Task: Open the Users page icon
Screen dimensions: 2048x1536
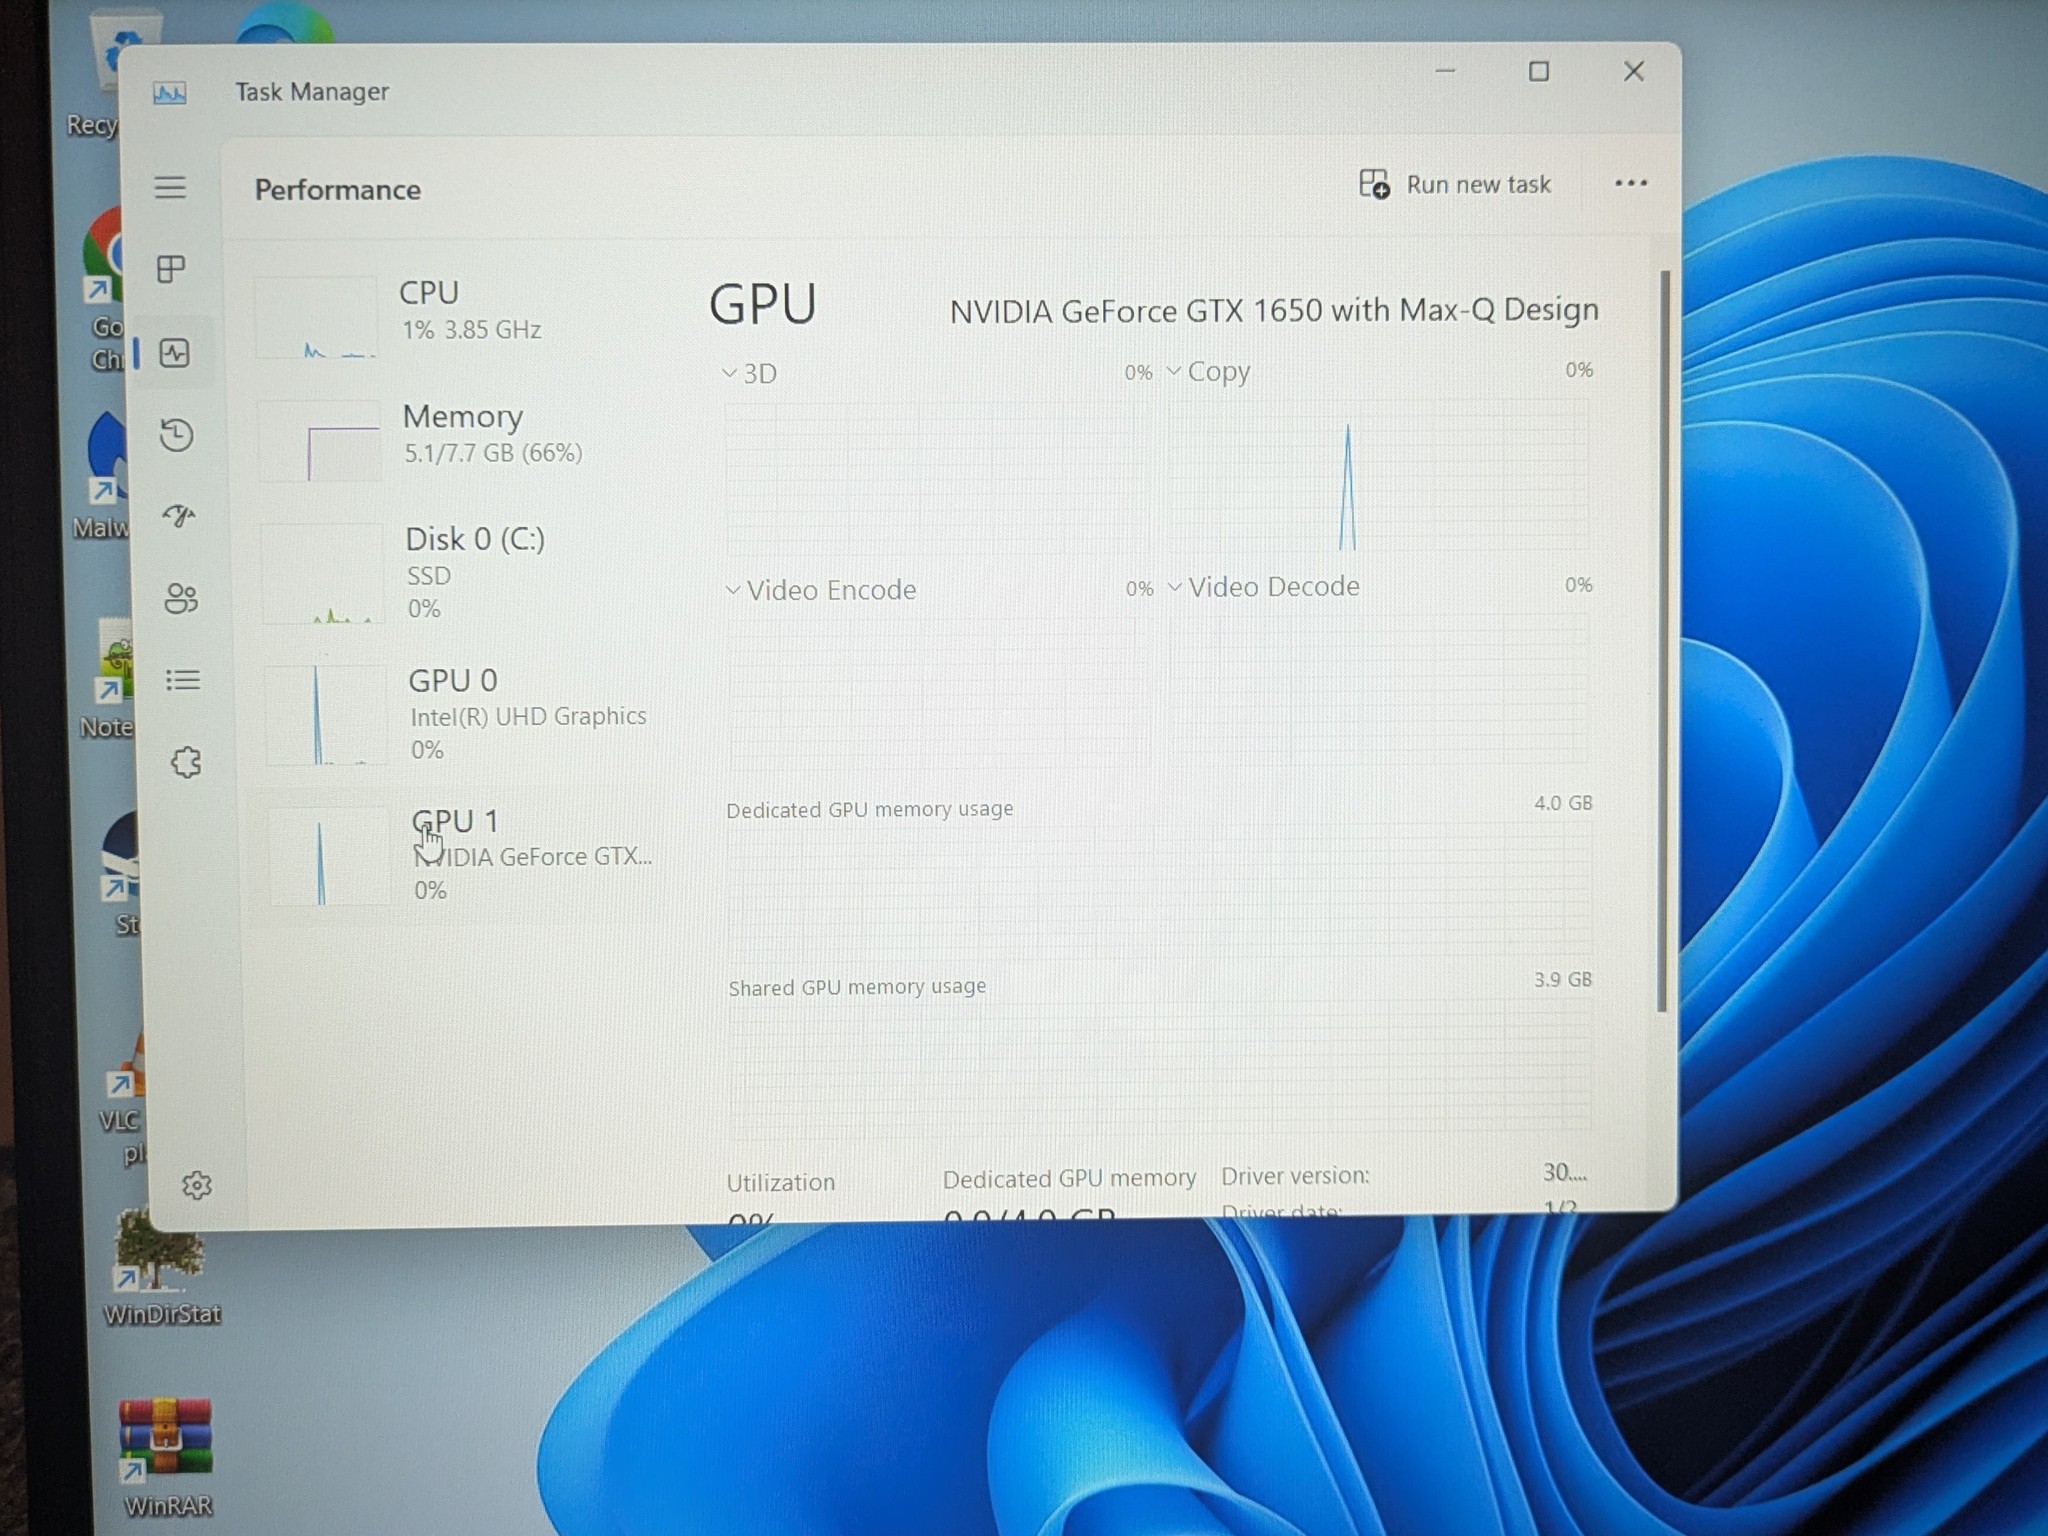Action: 181,598
